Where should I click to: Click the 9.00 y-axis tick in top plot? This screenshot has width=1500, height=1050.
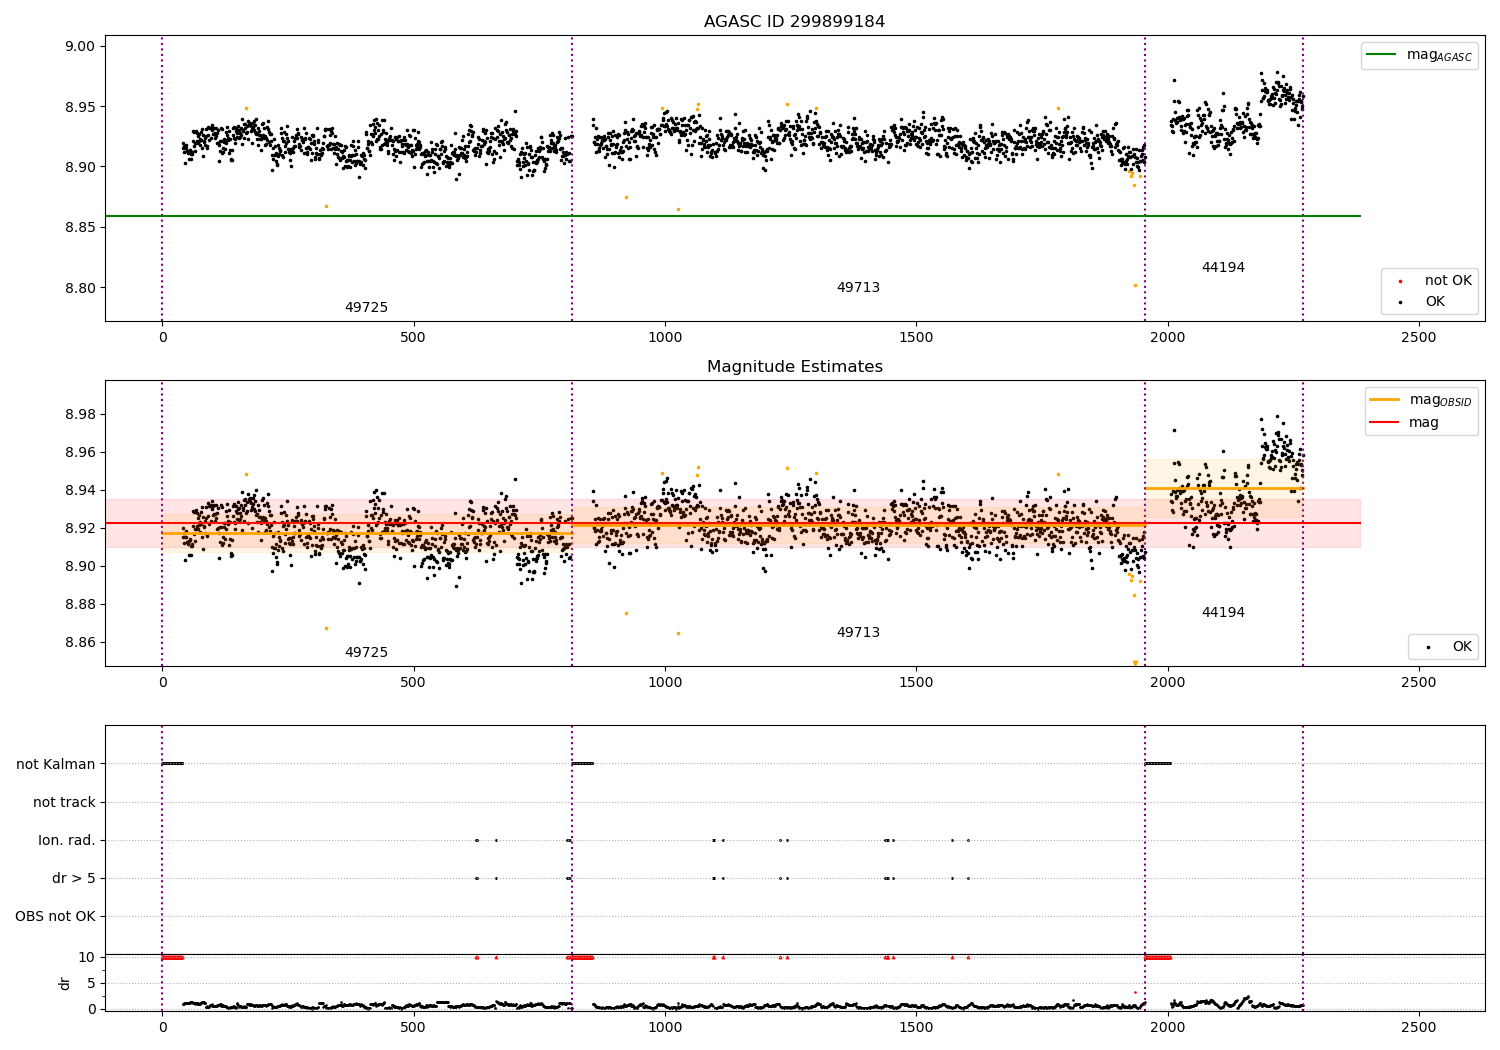point(81,46)
